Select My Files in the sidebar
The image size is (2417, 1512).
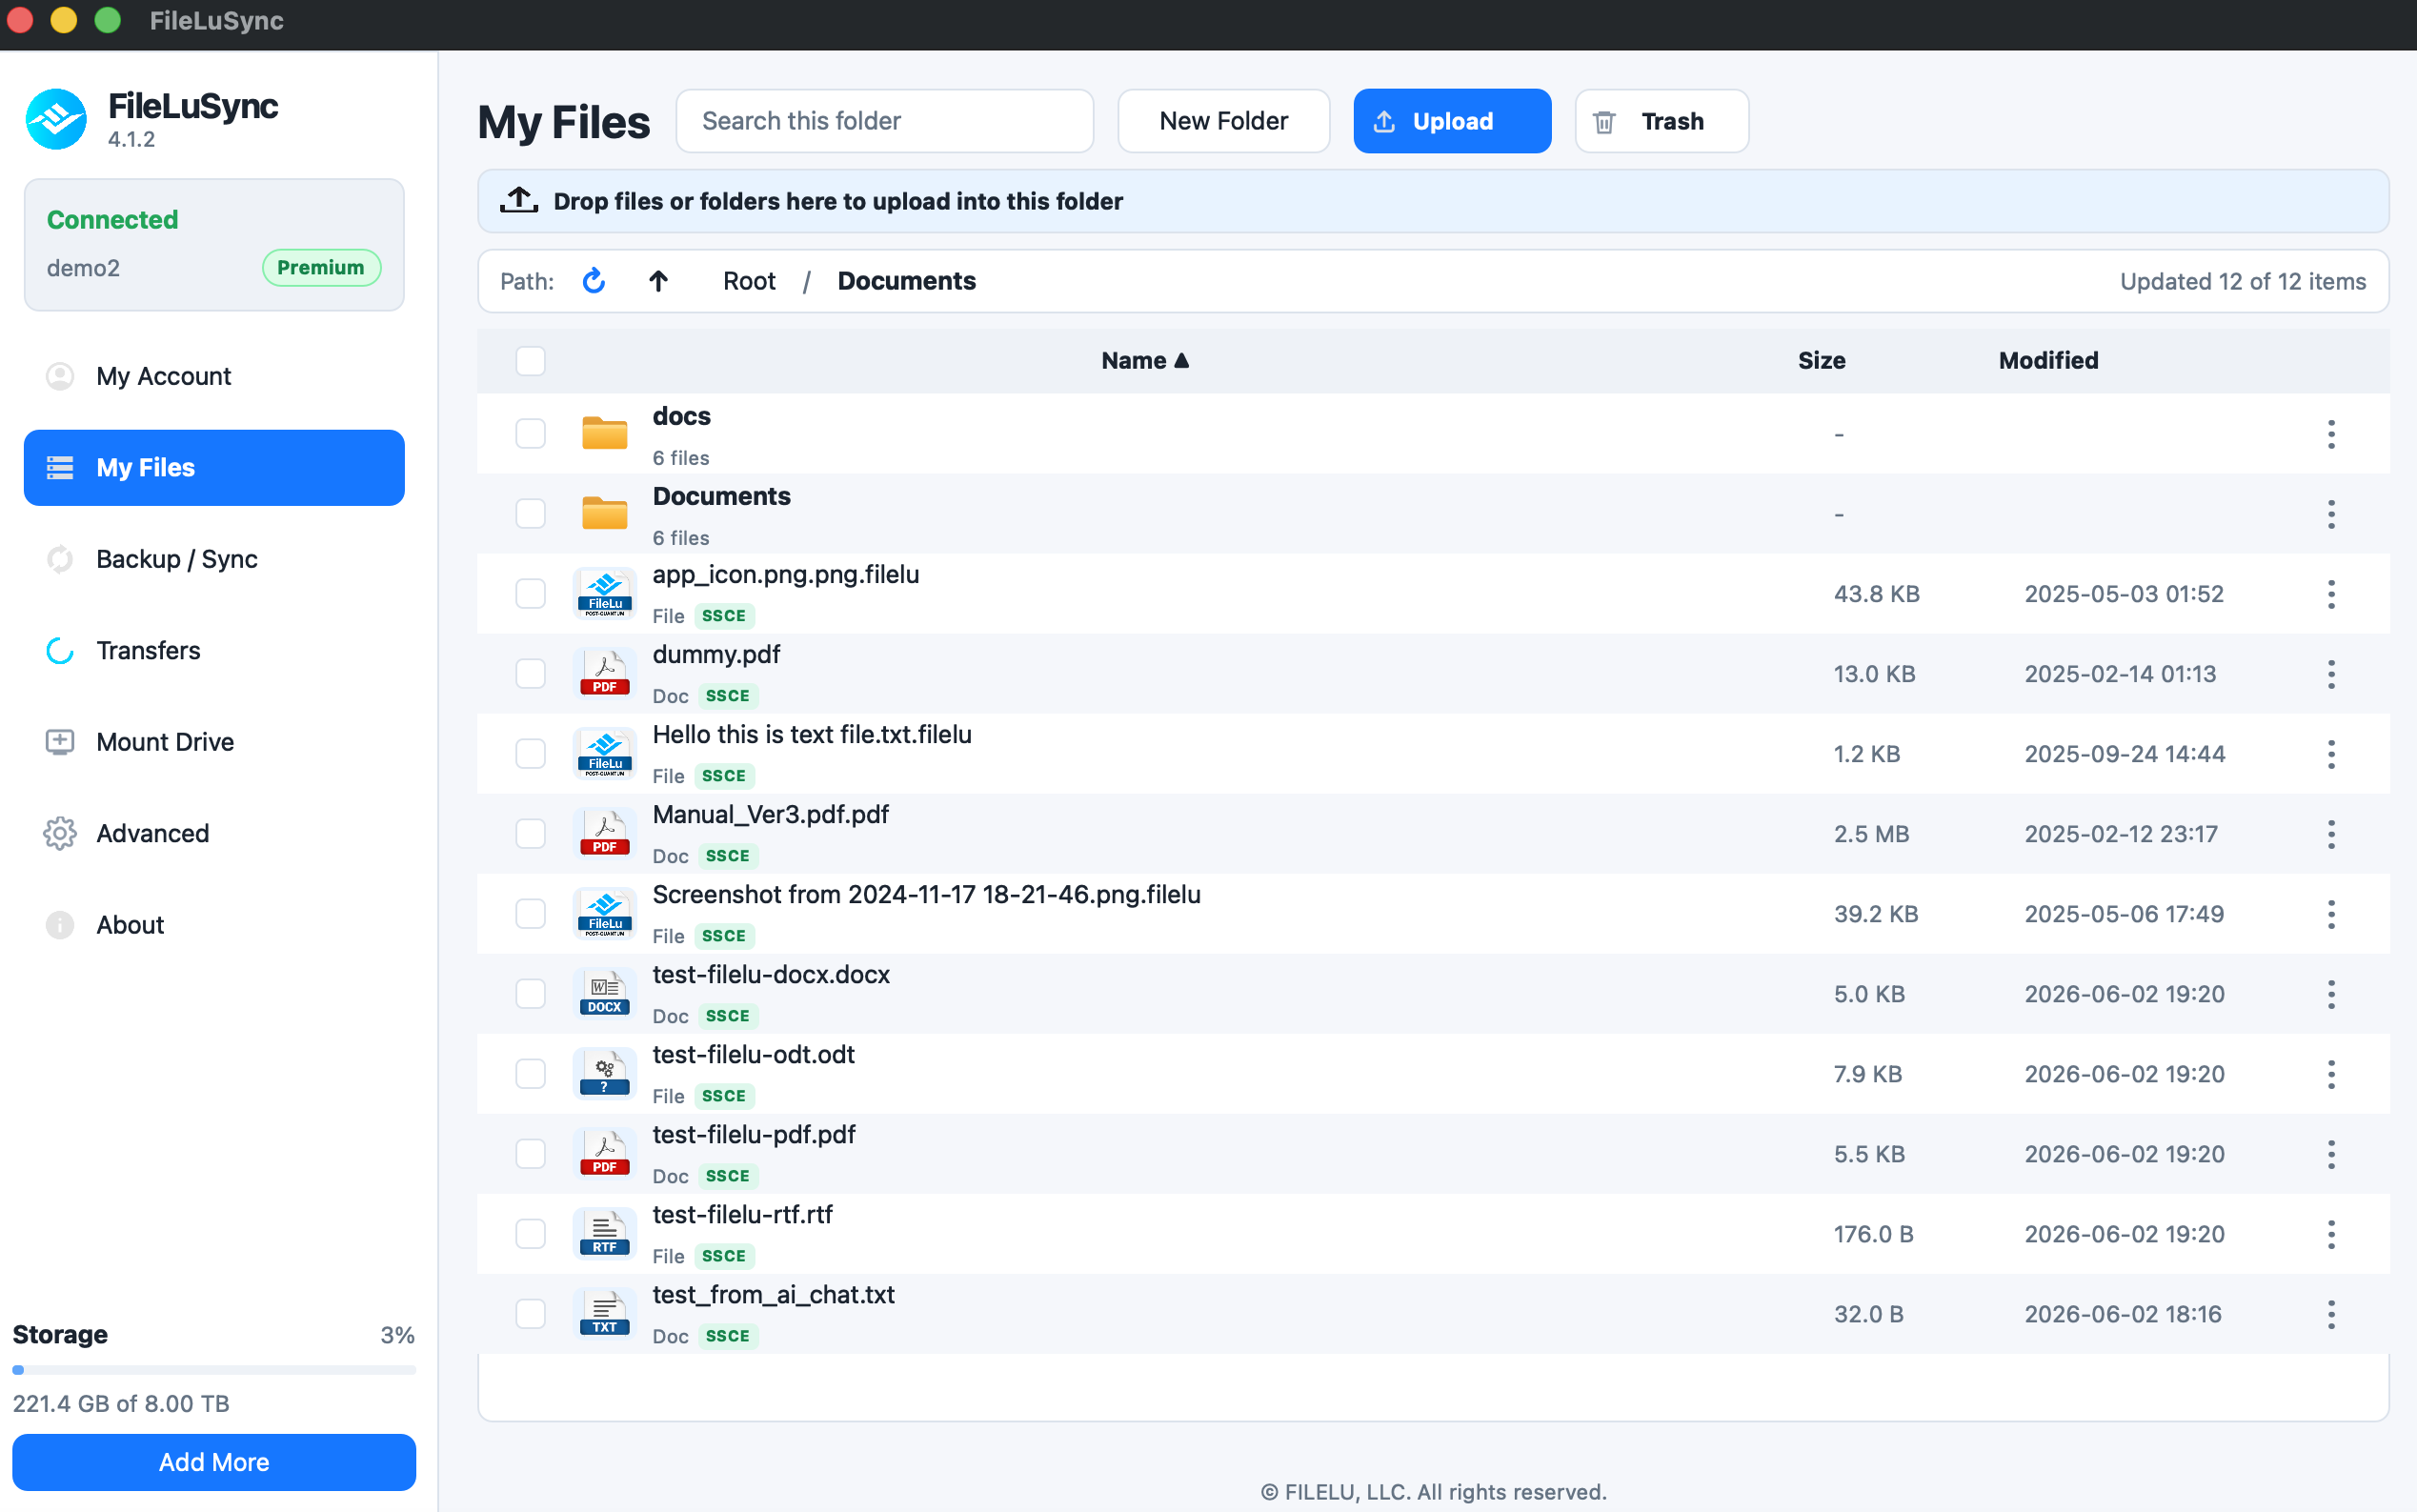[x=214, y=468]
